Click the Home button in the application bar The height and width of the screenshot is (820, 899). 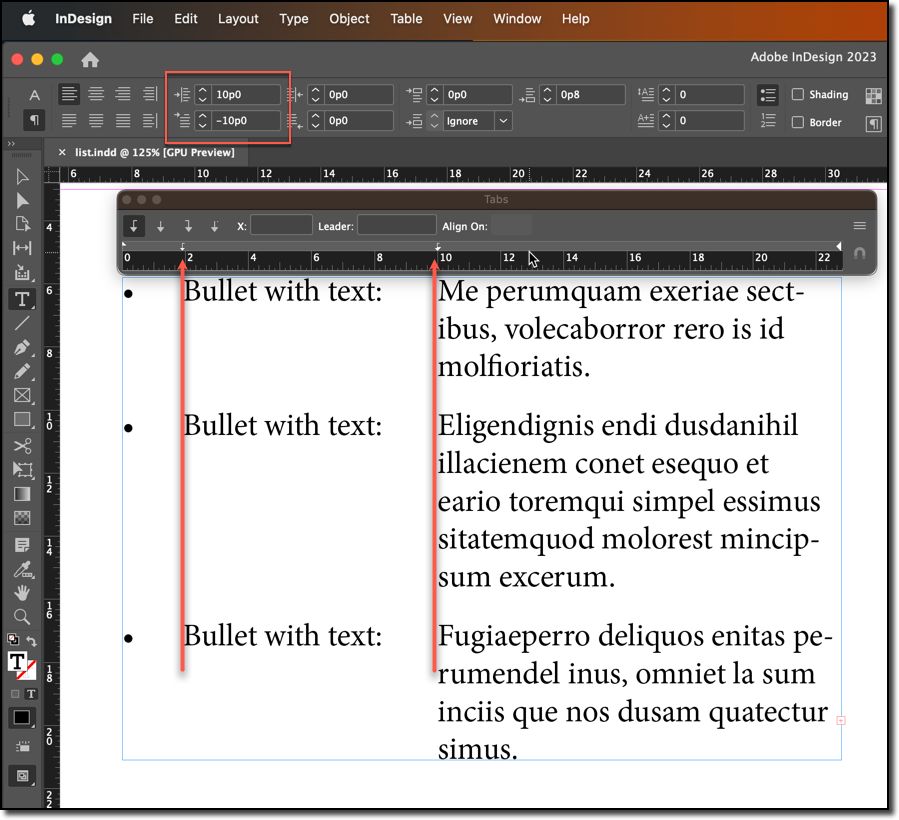pos(89,60)
